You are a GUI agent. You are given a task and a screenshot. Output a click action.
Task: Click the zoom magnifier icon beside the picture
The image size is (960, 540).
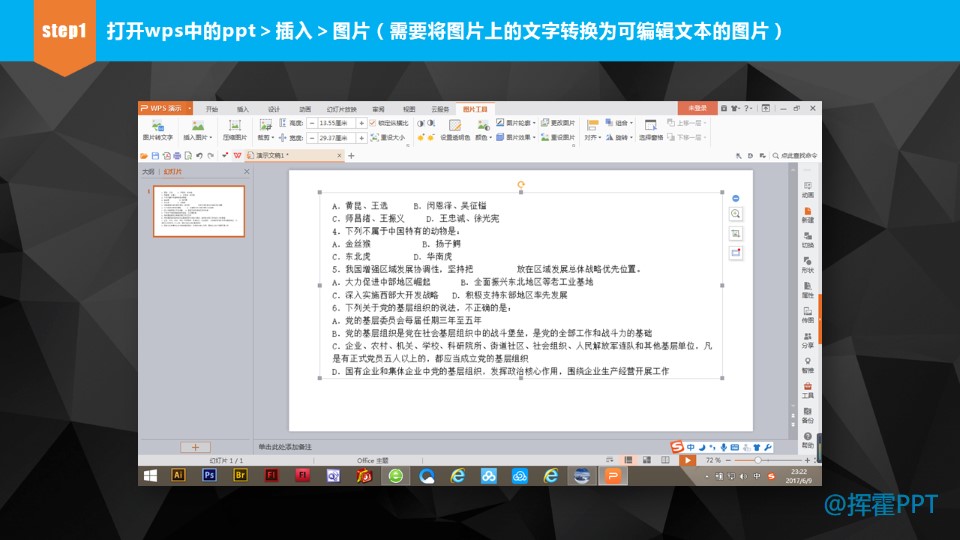coord(736,214)
